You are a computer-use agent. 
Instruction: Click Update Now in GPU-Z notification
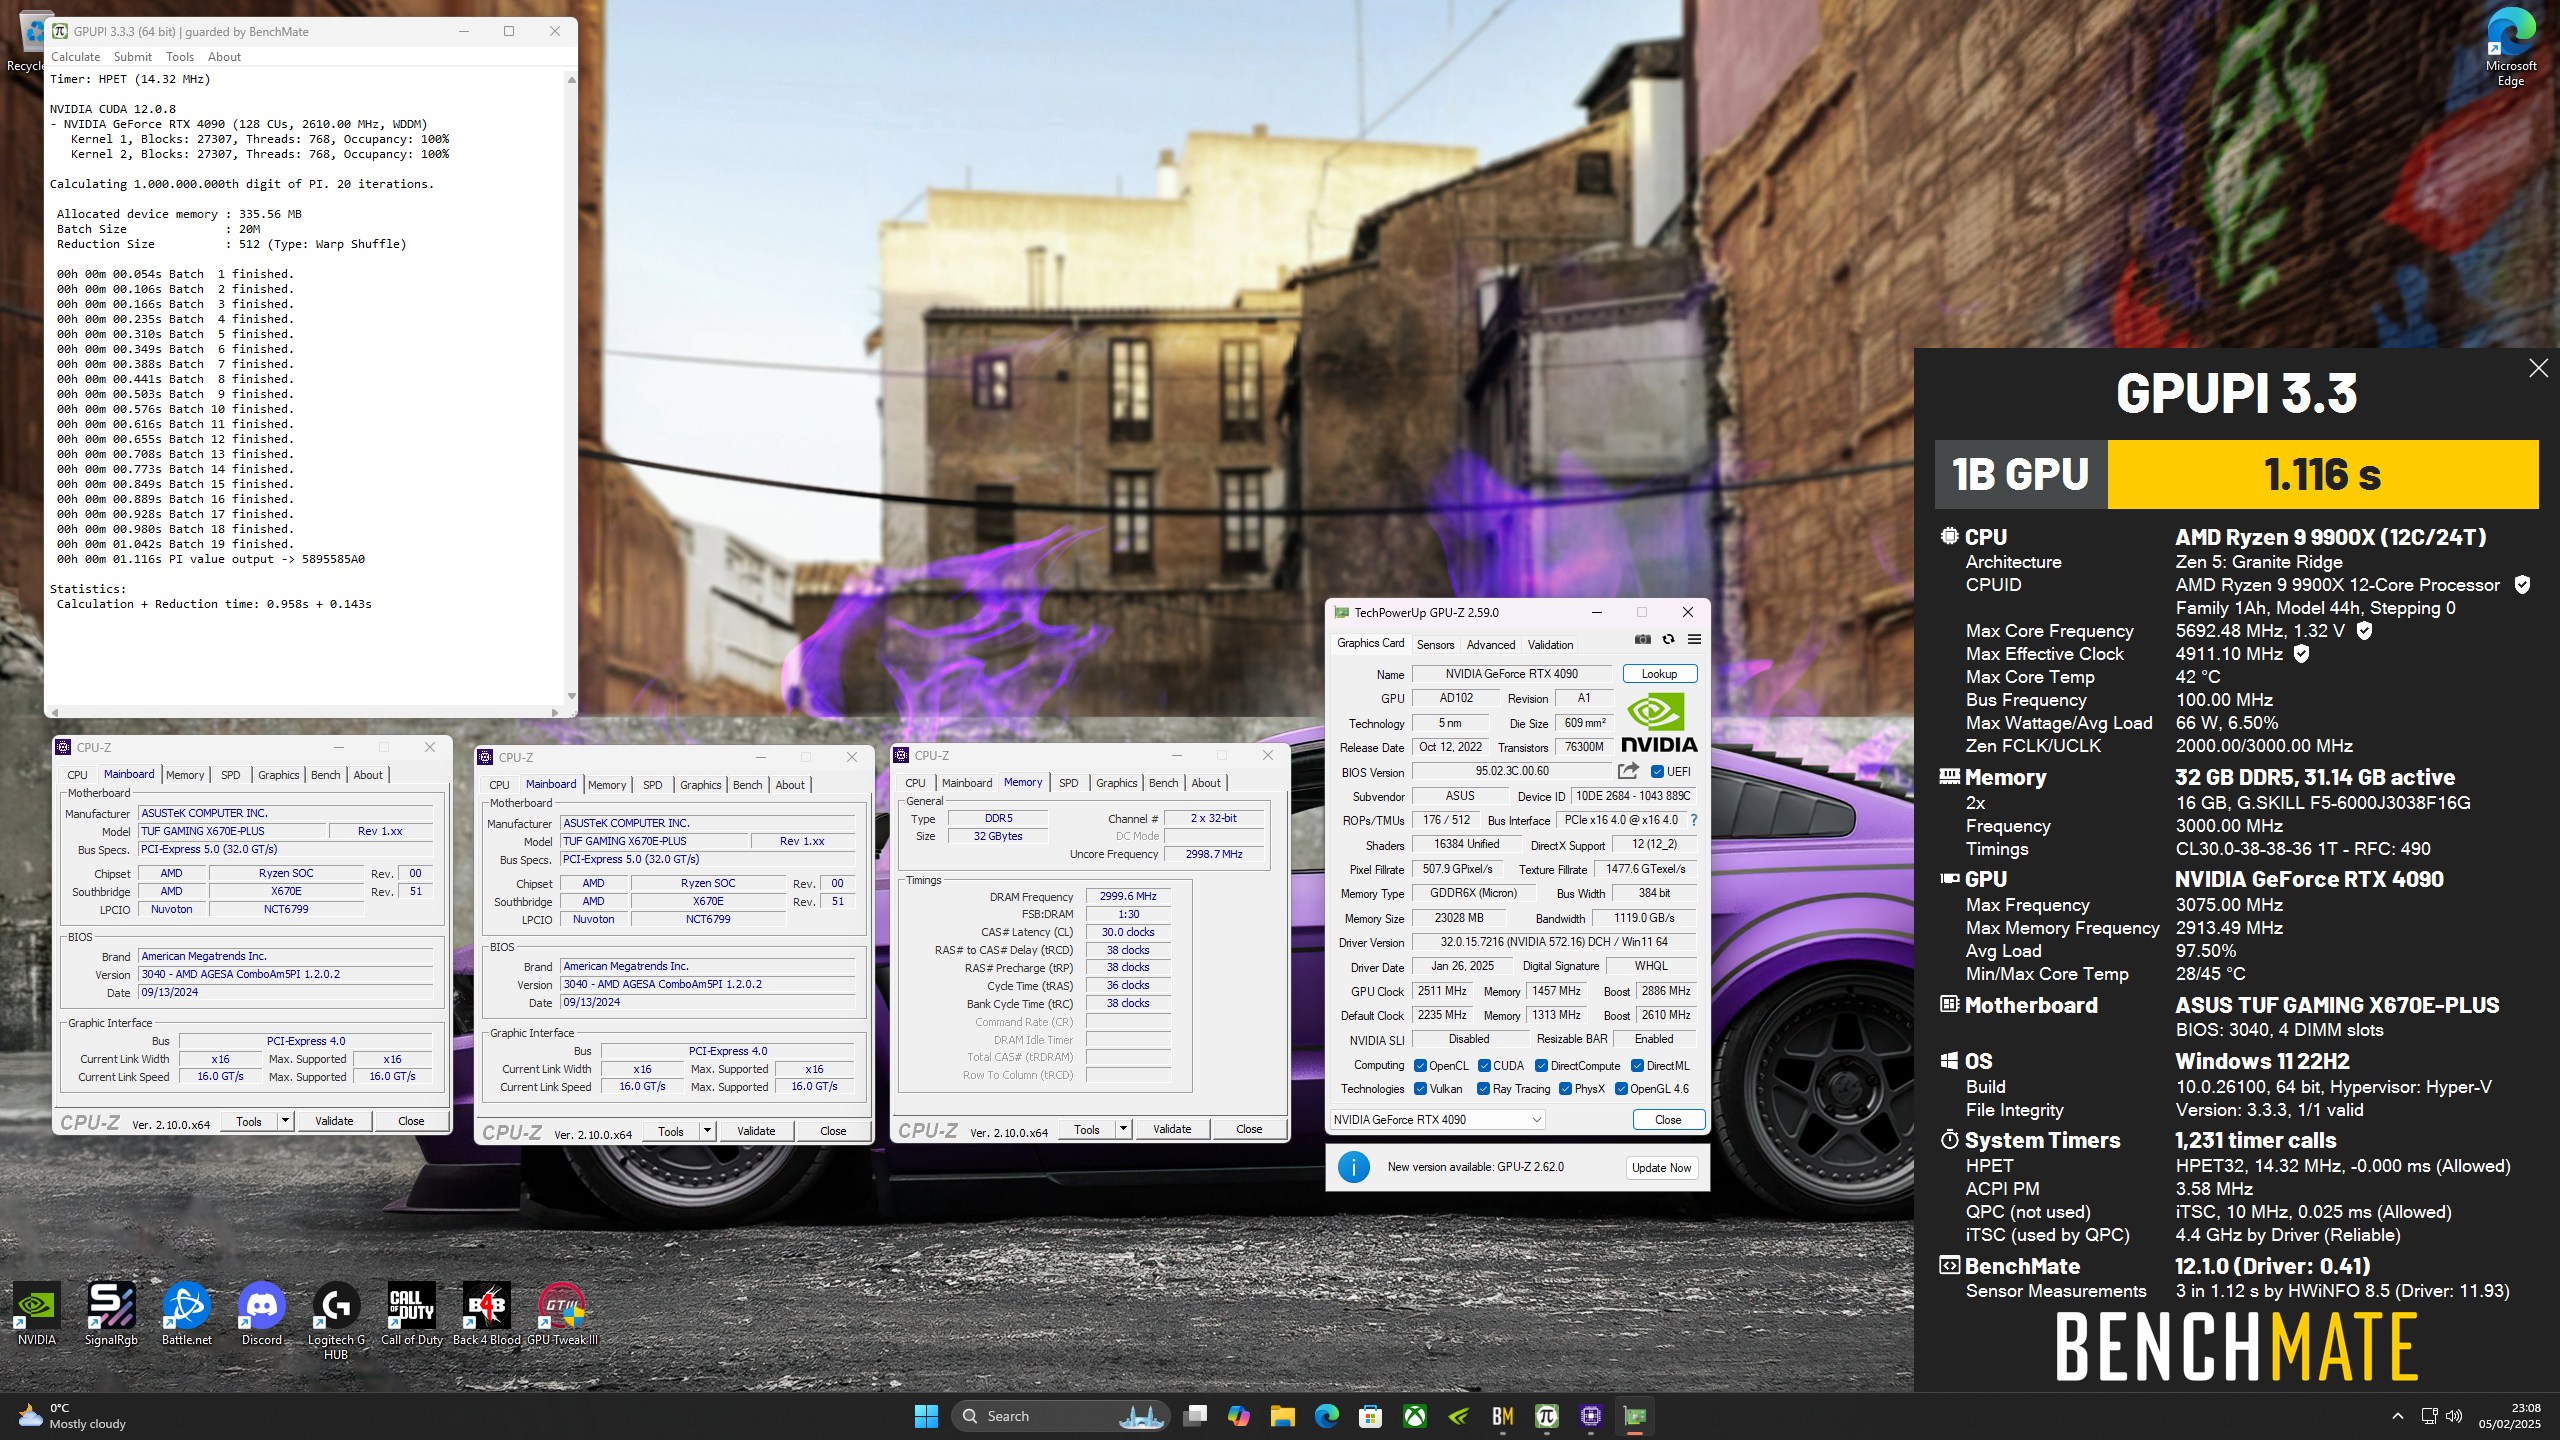(x=1661, y=1167)
